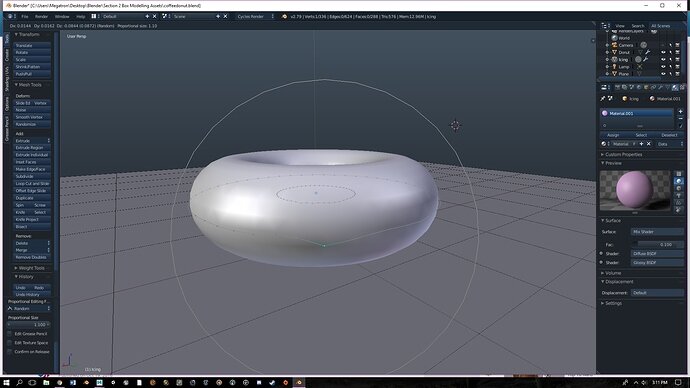
Task: Open Displacement Default field
Action: click(x=657, y=293)
